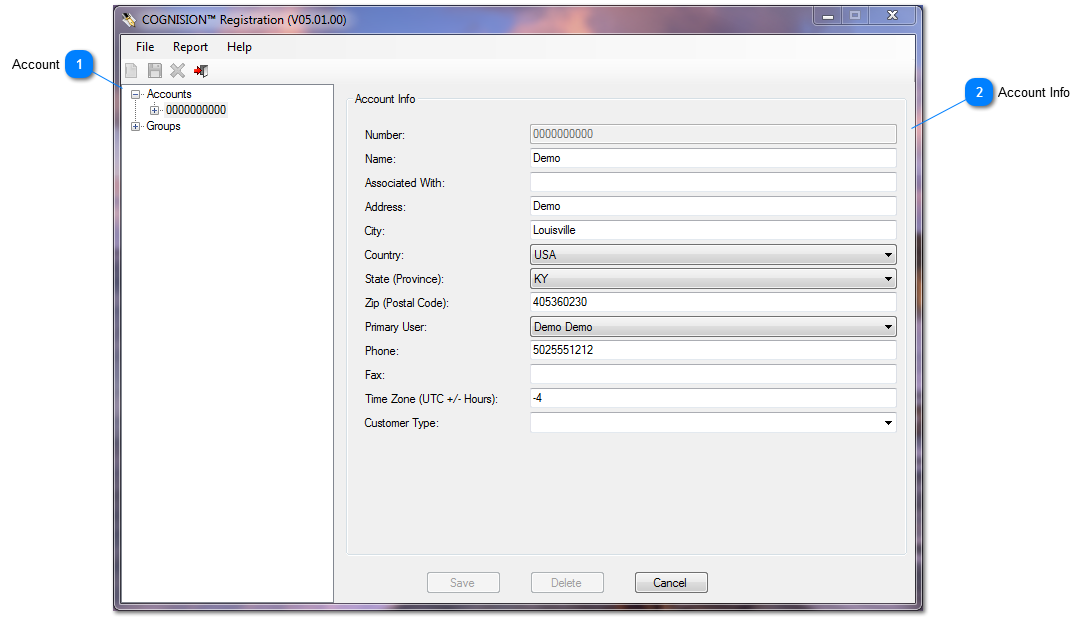Click into the Phone number field
The width and height of the screenshot is (1086, 620).
click(712, 351)
